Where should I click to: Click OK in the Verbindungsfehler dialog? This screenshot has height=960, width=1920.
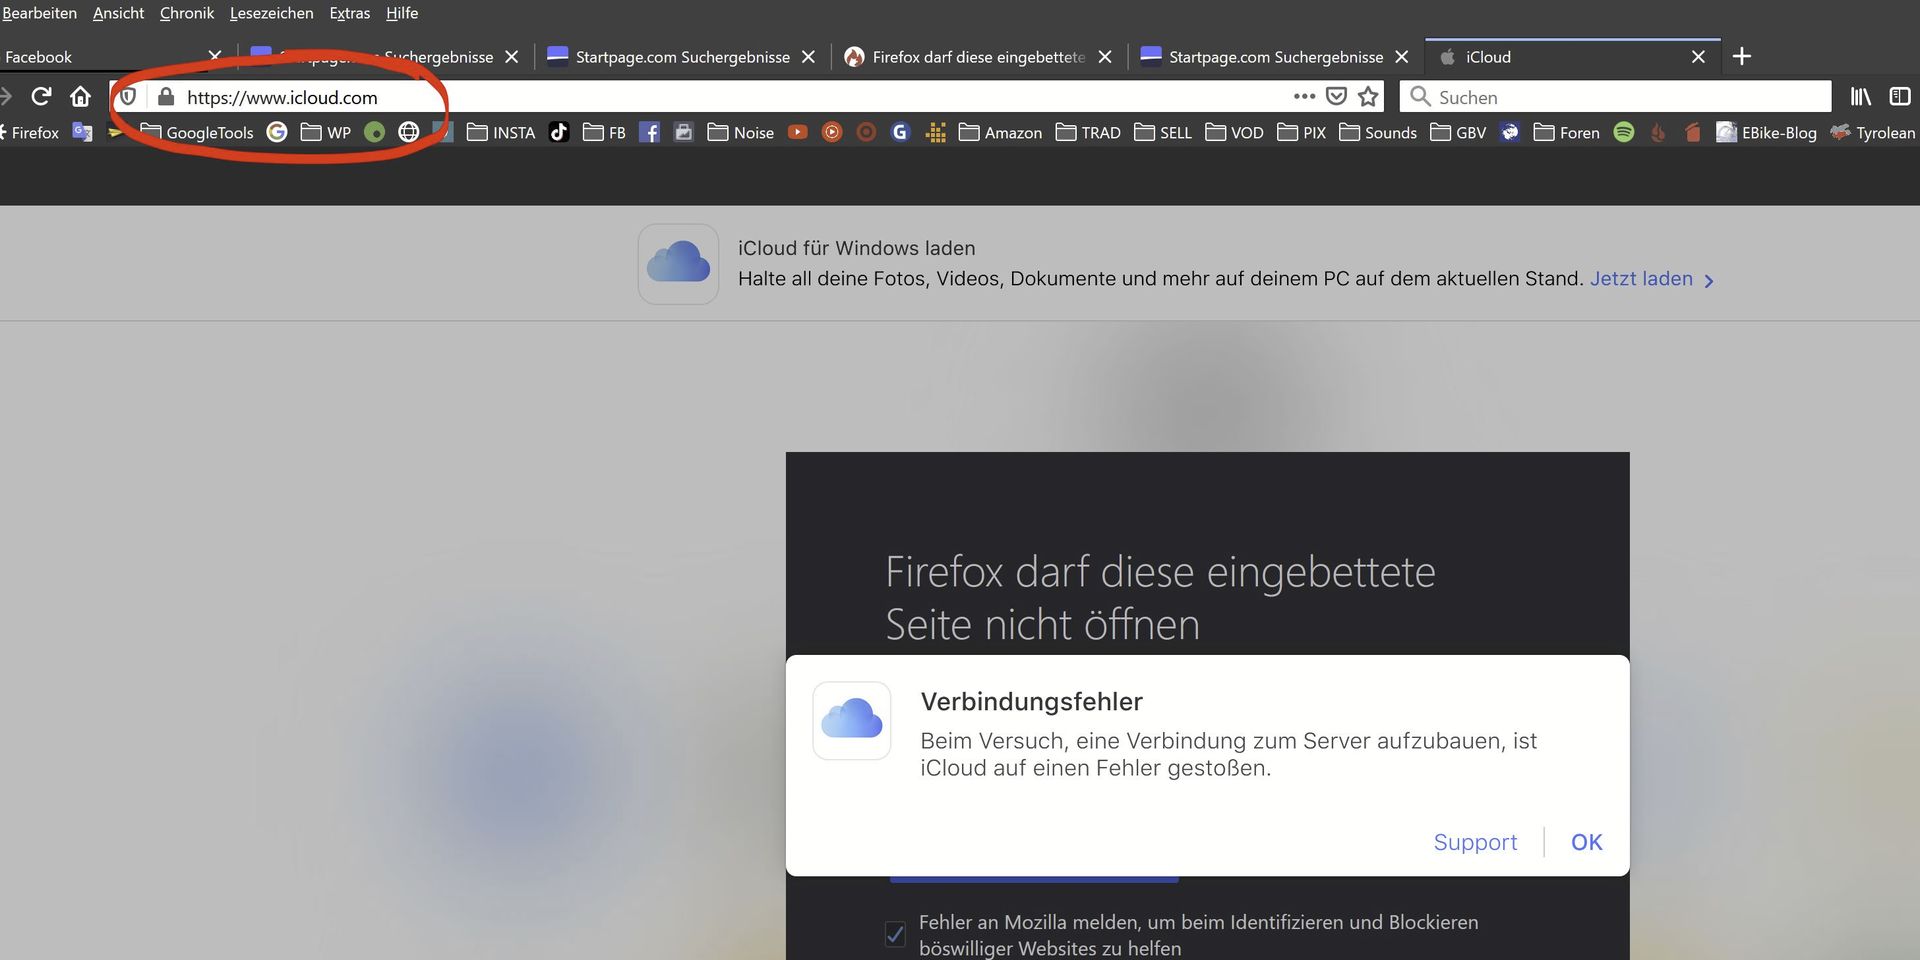click(x=1587, y=842)
